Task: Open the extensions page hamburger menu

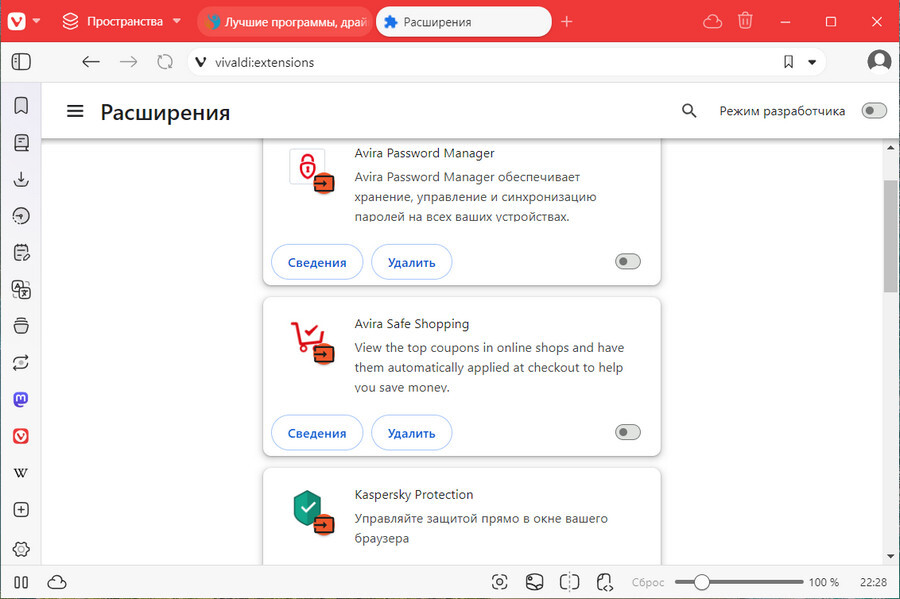Action: (x=75, y=111)
